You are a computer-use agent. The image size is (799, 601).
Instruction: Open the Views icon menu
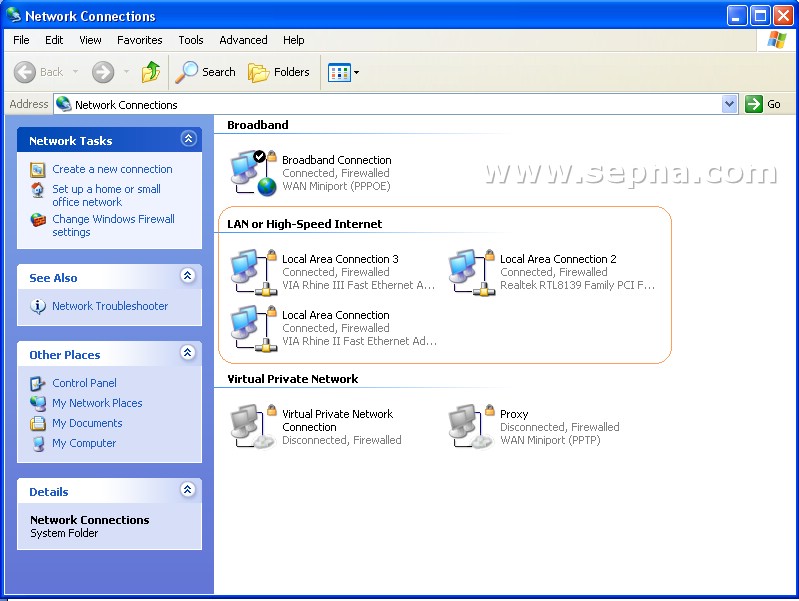point(339,72)
